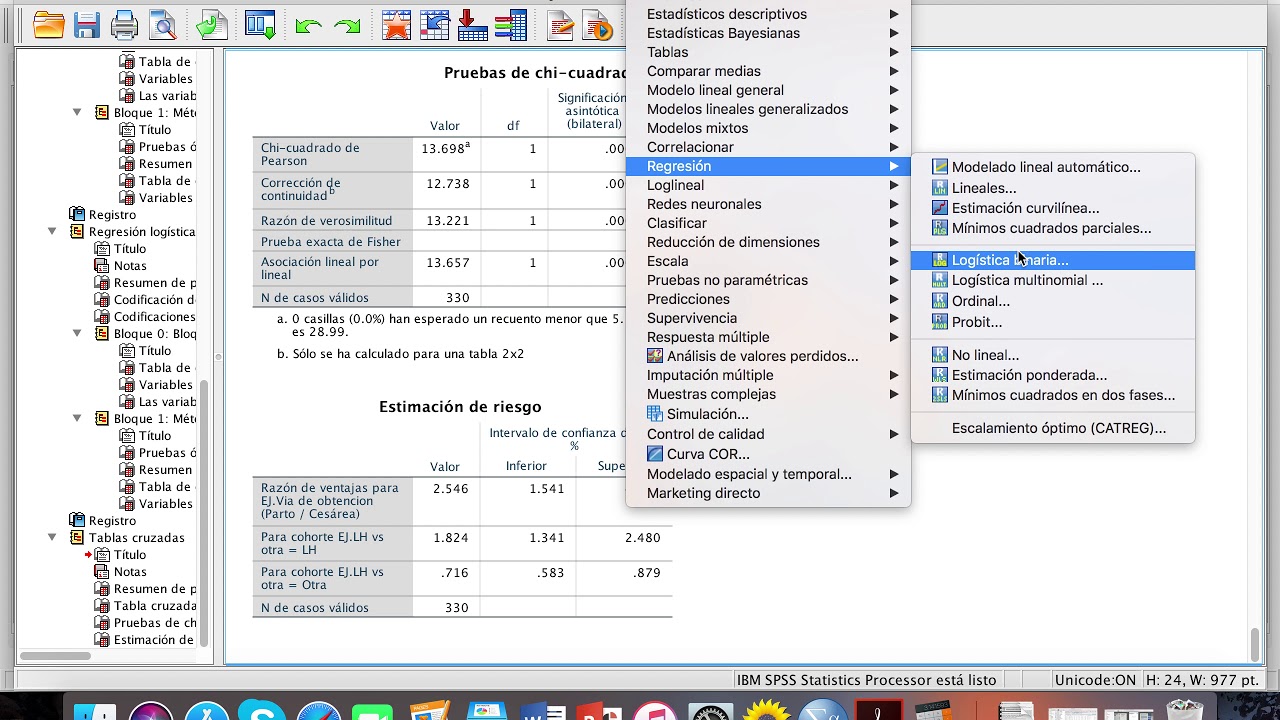Image resolution: width=1280 pixels, height=720 pixels.
Task: Open Curva COR menu entry
Action: (x=768, y=454)
